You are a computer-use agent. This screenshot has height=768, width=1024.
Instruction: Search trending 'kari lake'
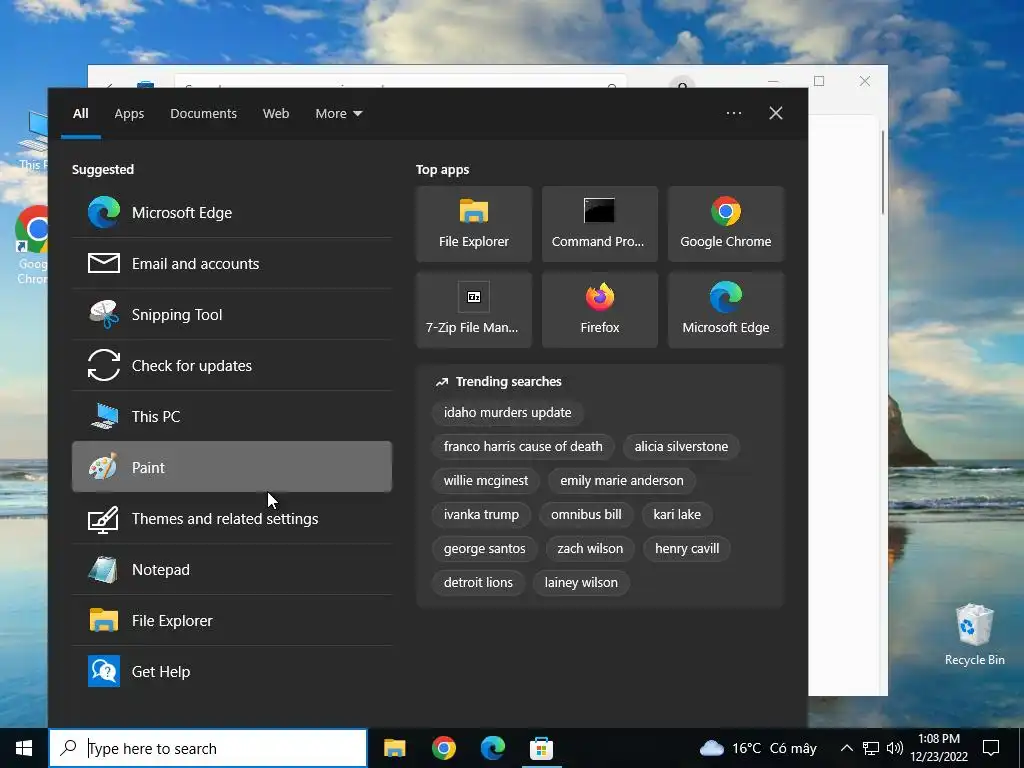coord(677,515)
